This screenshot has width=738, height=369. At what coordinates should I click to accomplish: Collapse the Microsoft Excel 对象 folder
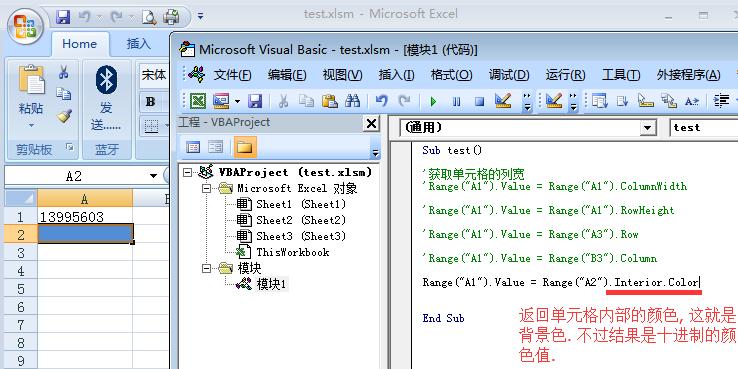click(x=206, y=188)
